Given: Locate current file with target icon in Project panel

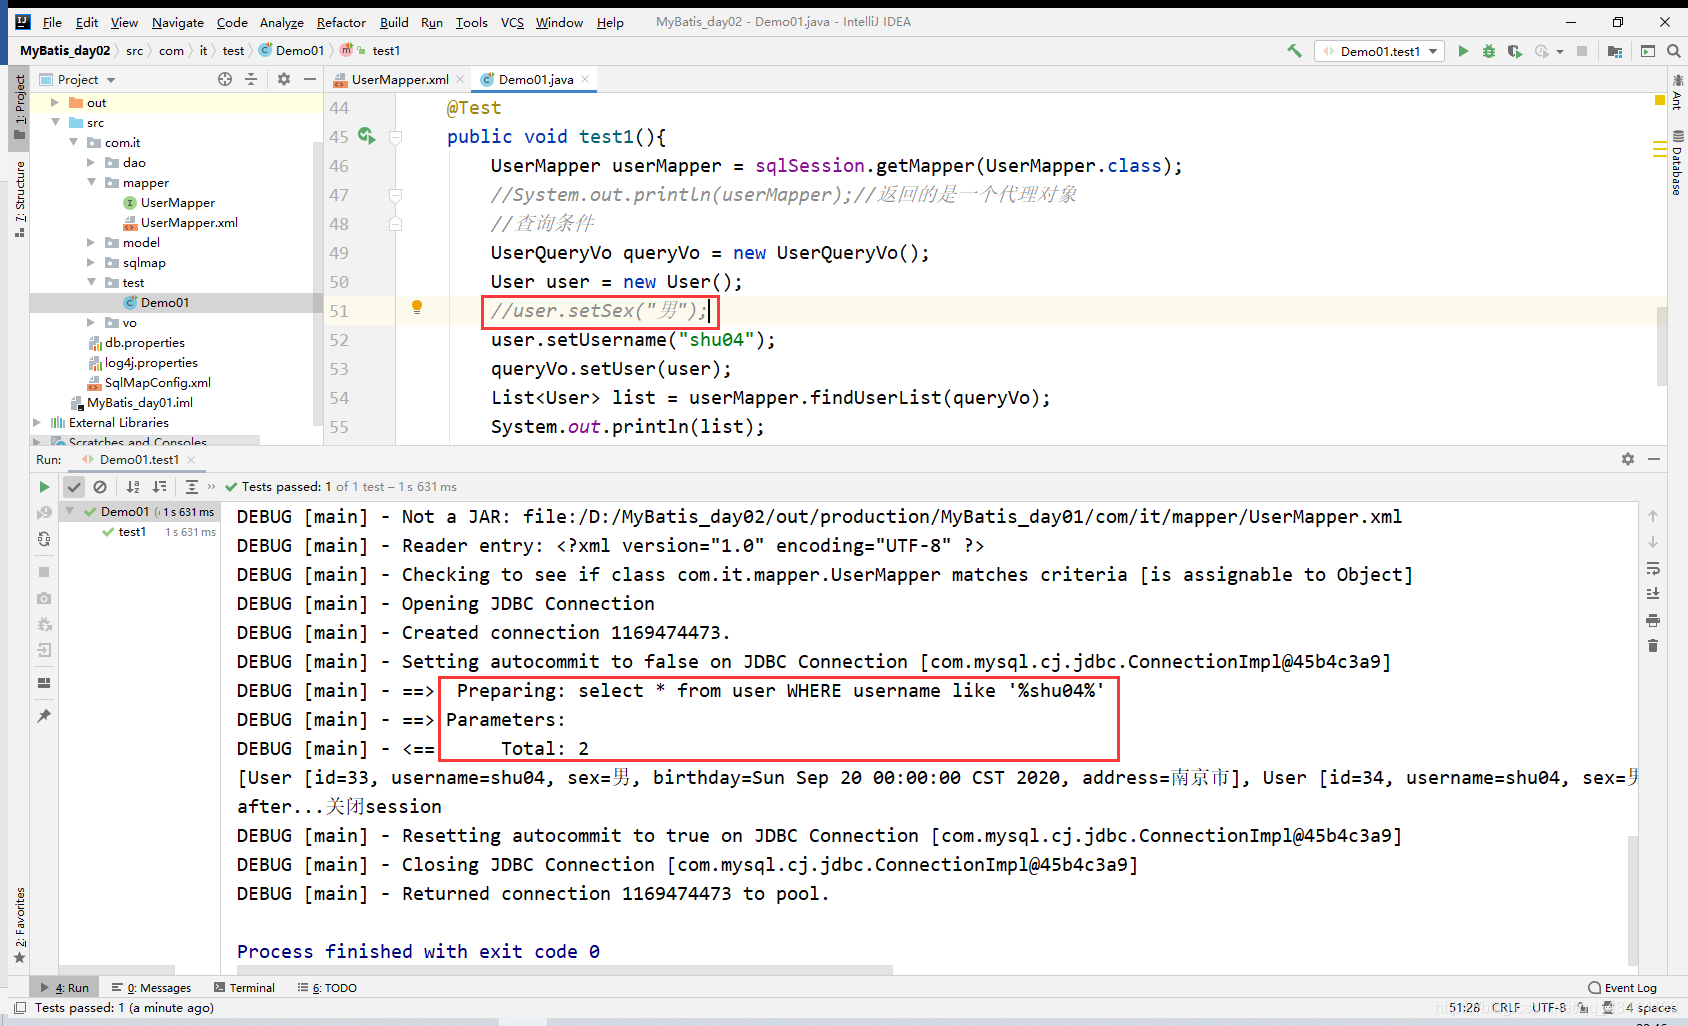Looking at the screenshot, I should (225, 79).
